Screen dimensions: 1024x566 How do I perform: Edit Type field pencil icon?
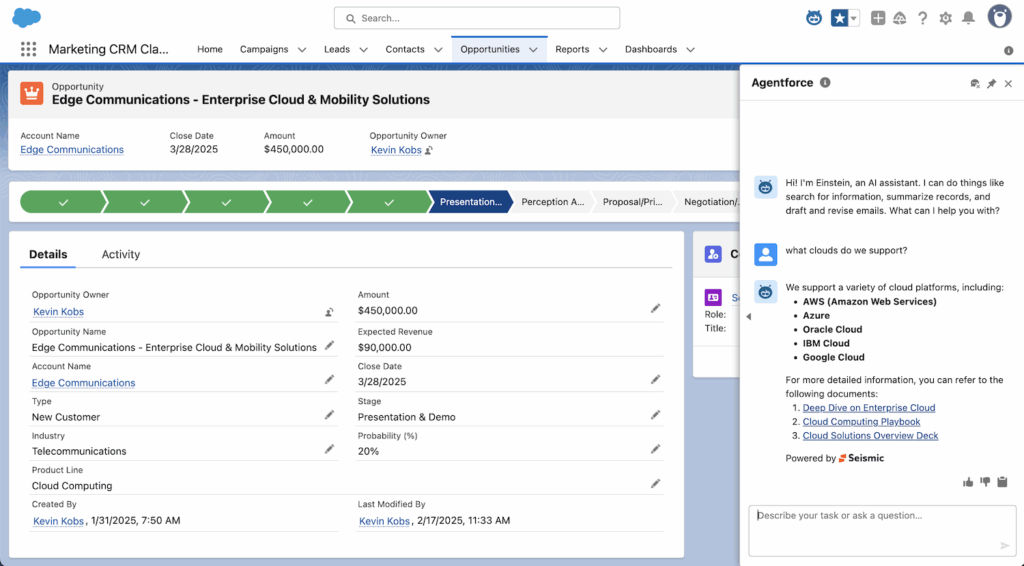click(329, 415)
